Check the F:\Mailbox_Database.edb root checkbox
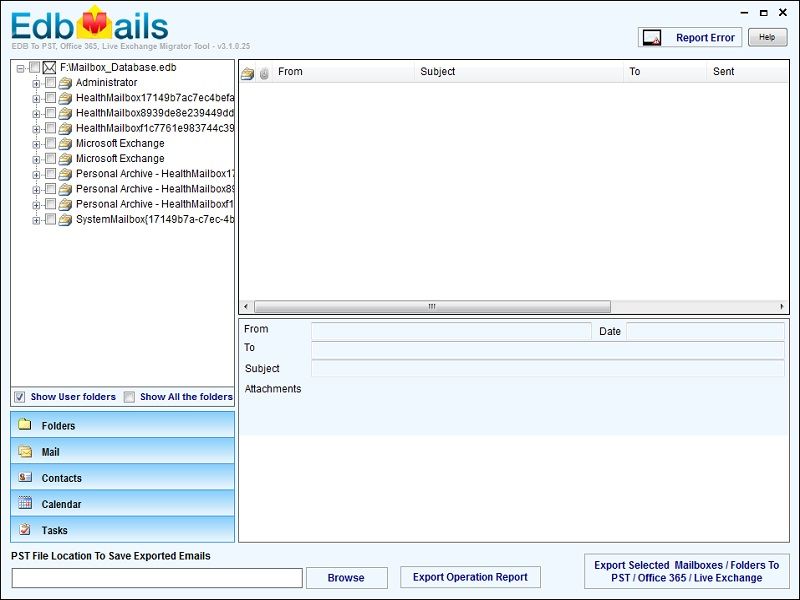The width and height of the screenshot is (800, 600). click(x=35, y=67)
